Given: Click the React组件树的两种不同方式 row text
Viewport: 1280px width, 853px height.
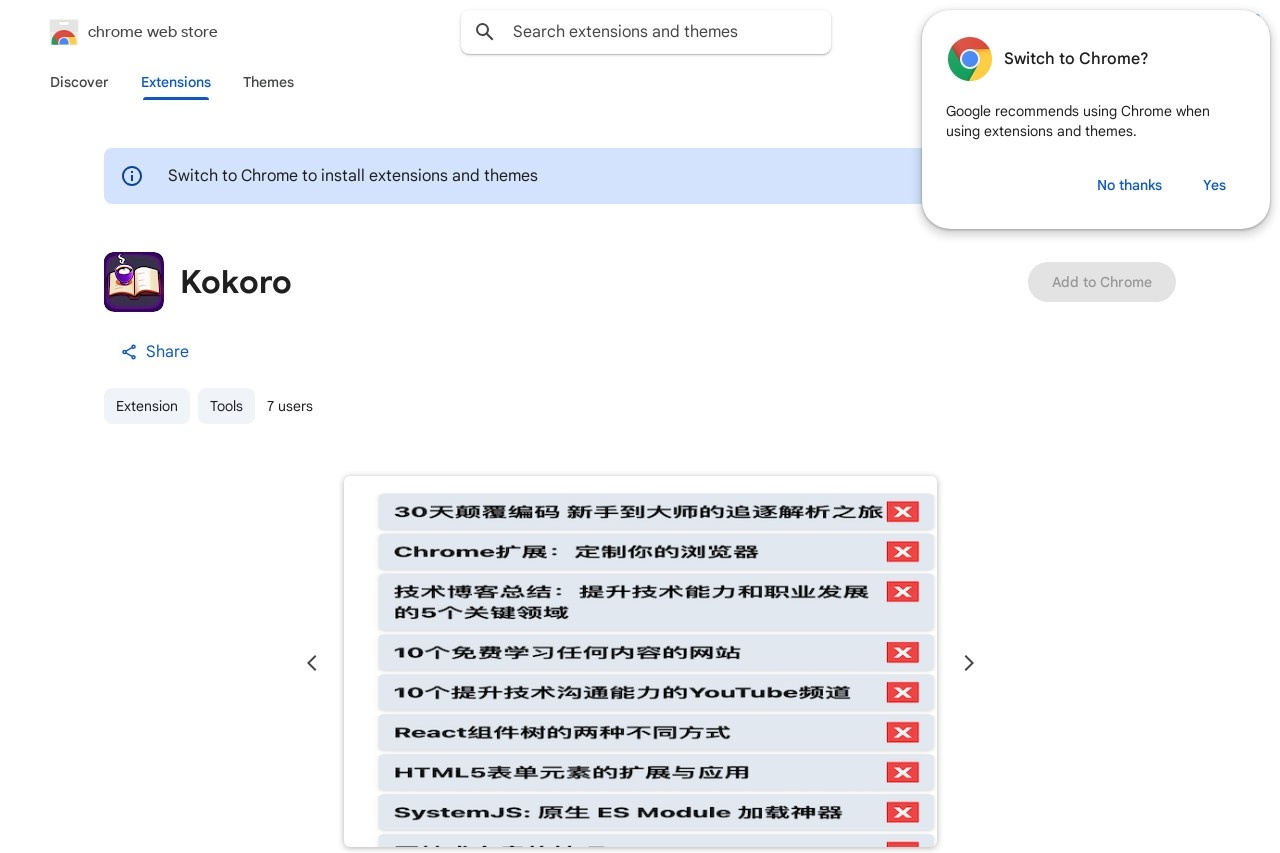Looking at the screenshot, I should (x=562, y=733).
